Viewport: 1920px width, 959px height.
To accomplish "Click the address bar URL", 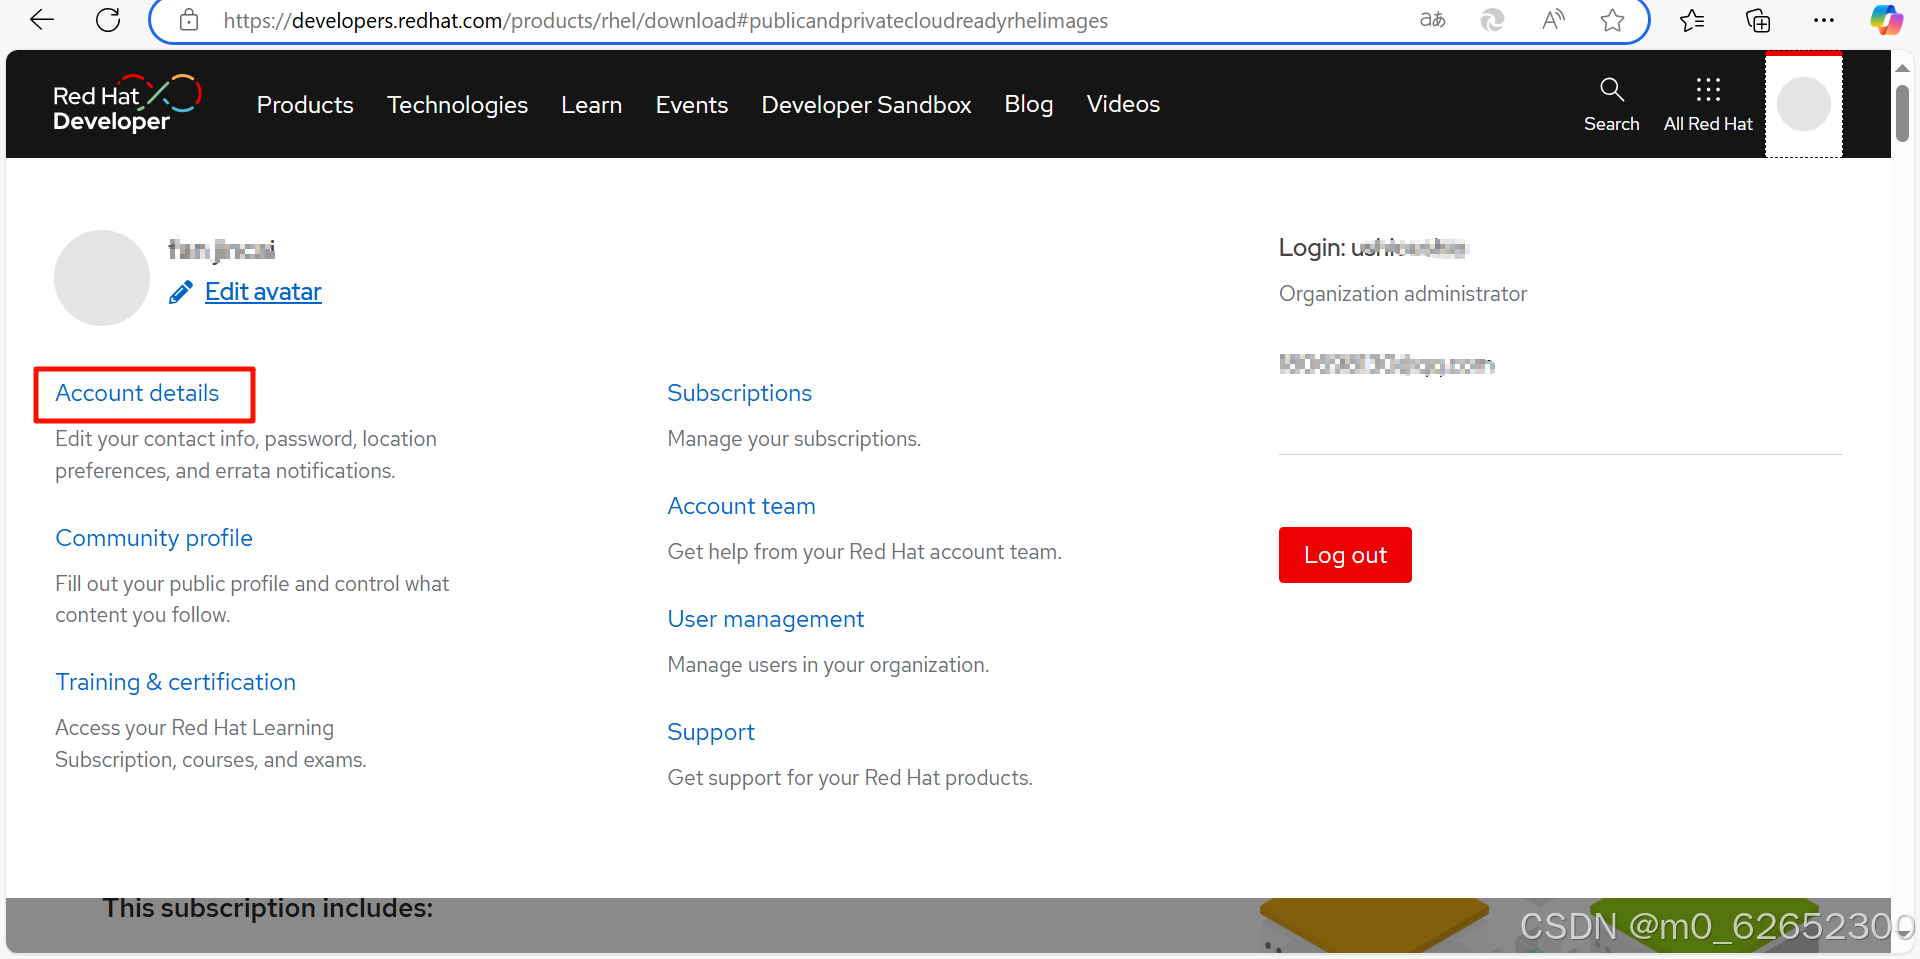I will [665, 20].
